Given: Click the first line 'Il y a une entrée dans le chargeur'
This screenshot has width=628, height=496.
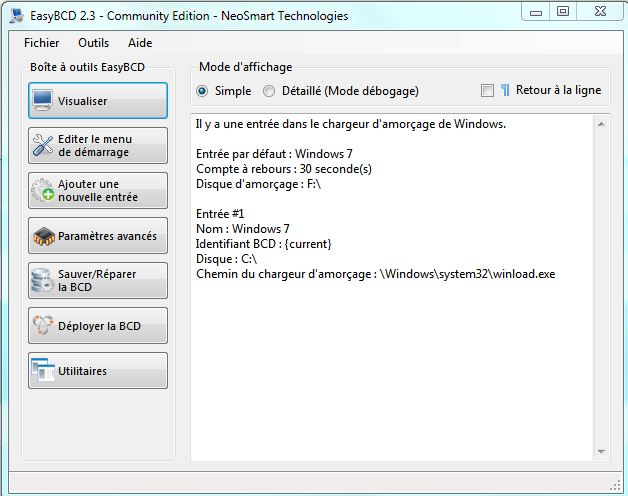Looking at the screenshot, I should (x=351, y=124).
